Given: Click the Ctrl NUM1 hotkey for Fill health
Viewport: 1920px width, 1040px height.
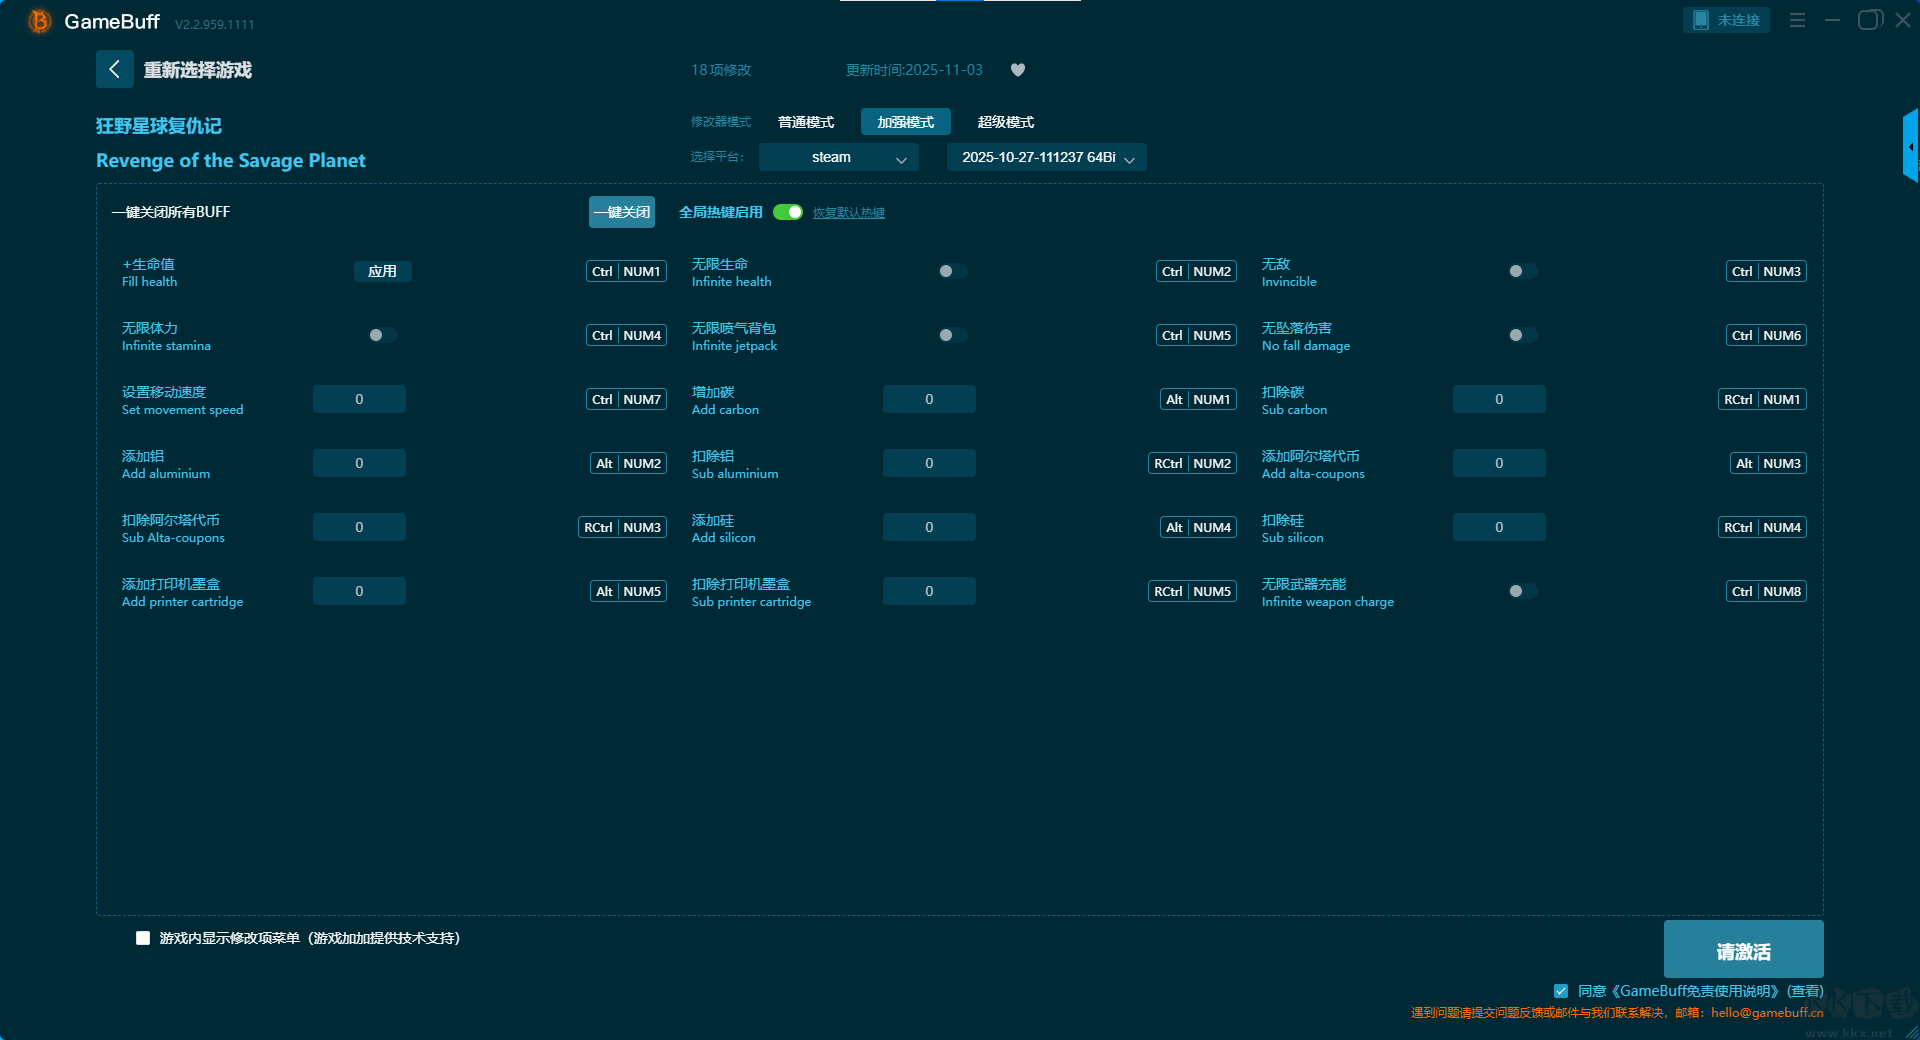Looking at the screenshot, I should coord(626,271).
